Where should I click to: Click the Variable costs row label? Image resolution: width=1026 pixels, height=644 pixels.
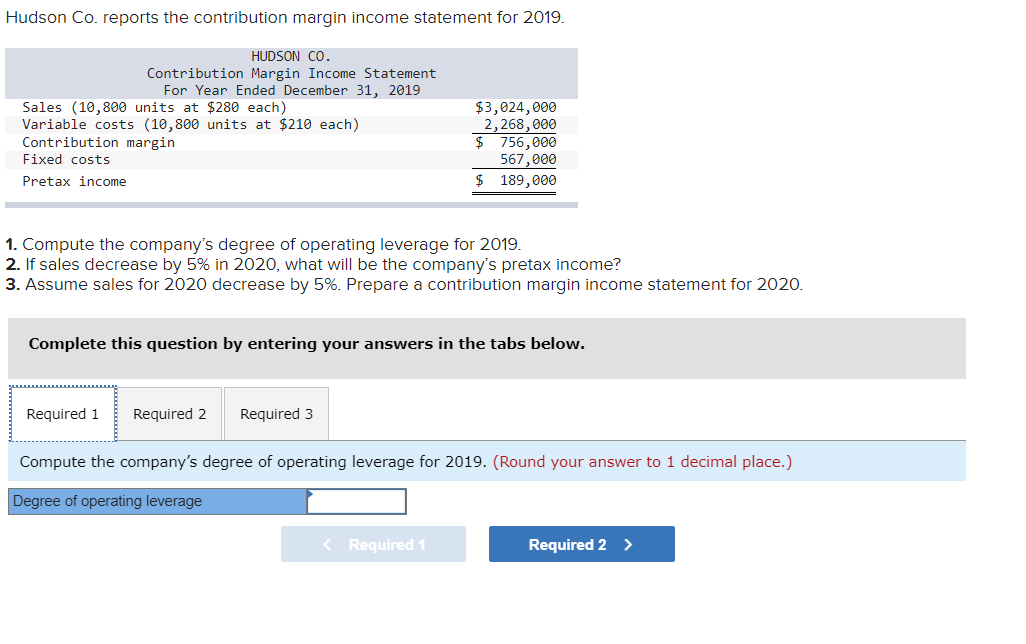(x=191, y=124)
